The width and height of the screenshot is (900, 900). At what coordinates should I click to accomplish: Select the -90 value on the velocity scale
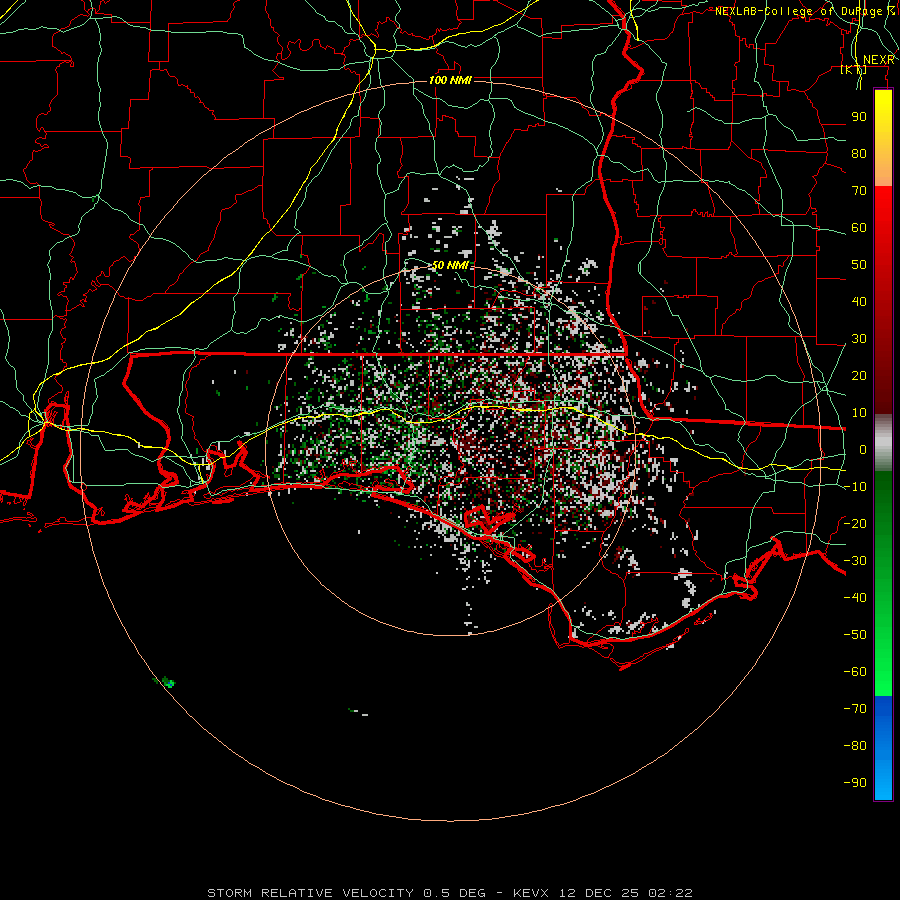(855, 782)
